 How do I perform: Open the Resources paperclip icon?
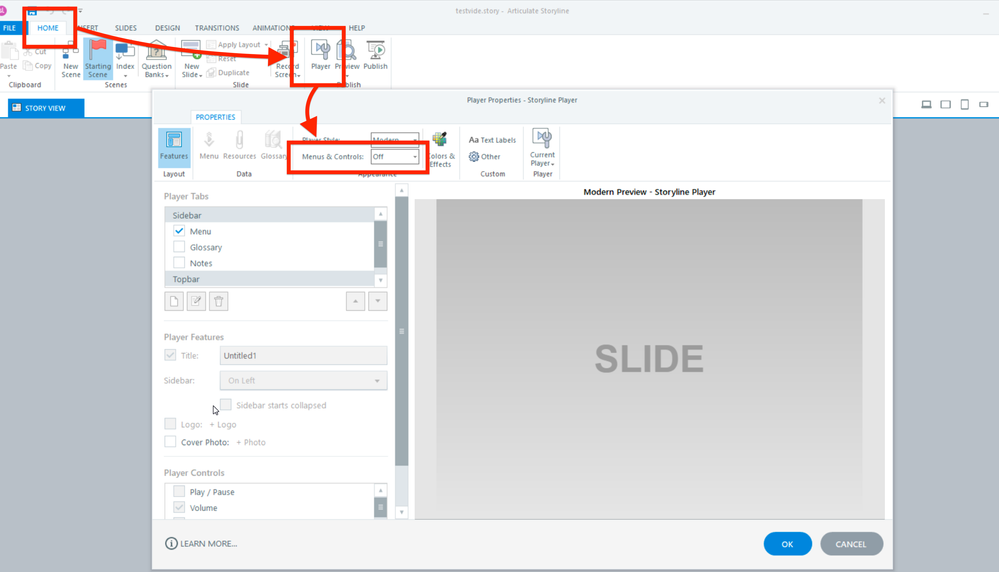click(x=240, y=139)
